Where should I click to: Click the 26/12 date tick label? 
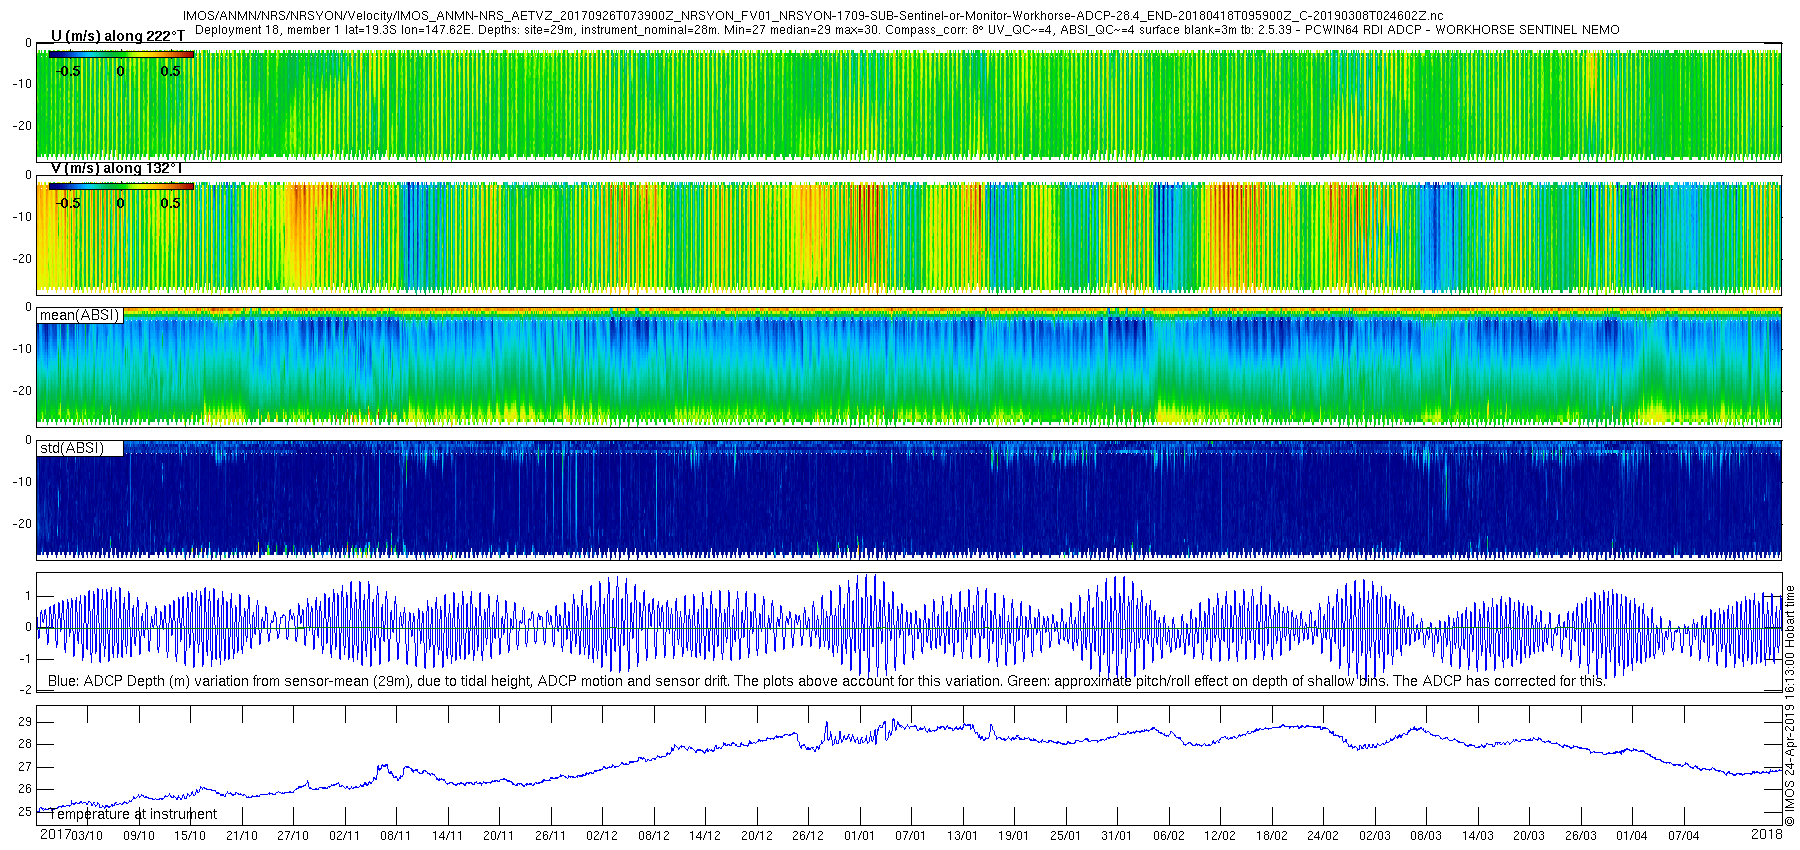tap(808, 836)
